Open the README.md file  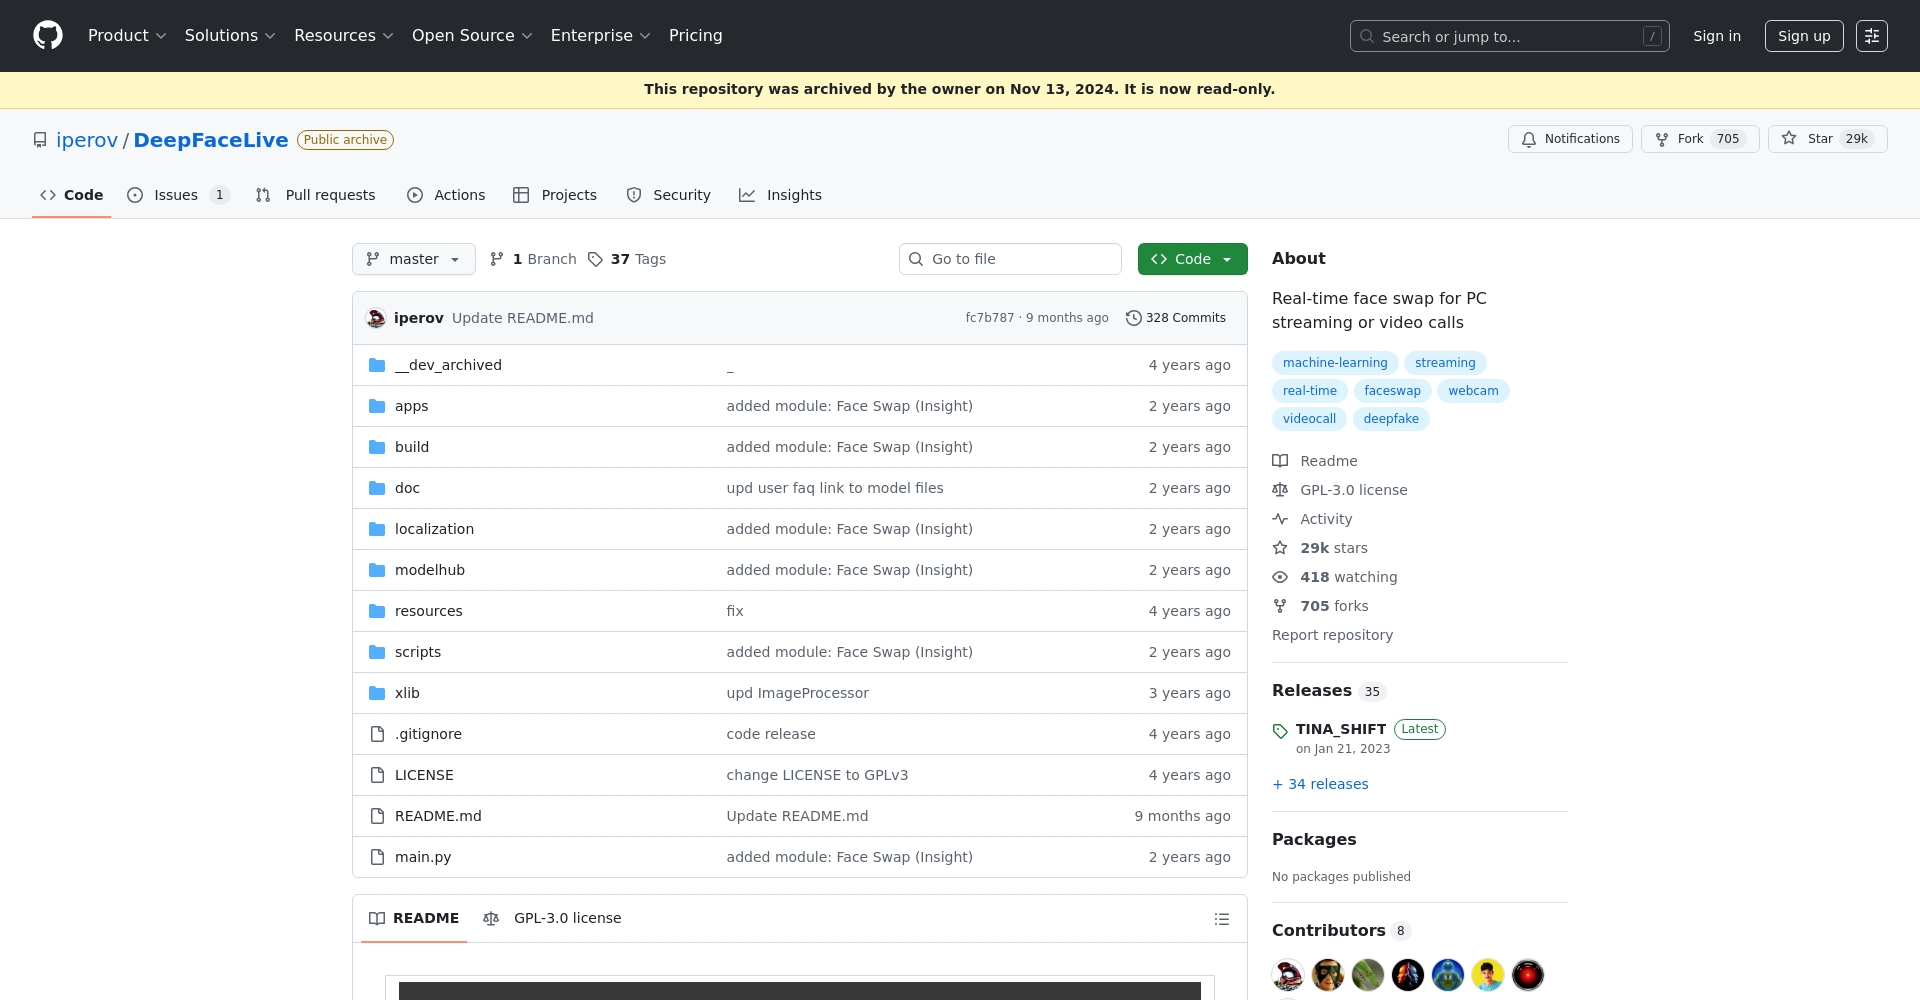coord(438,816)
